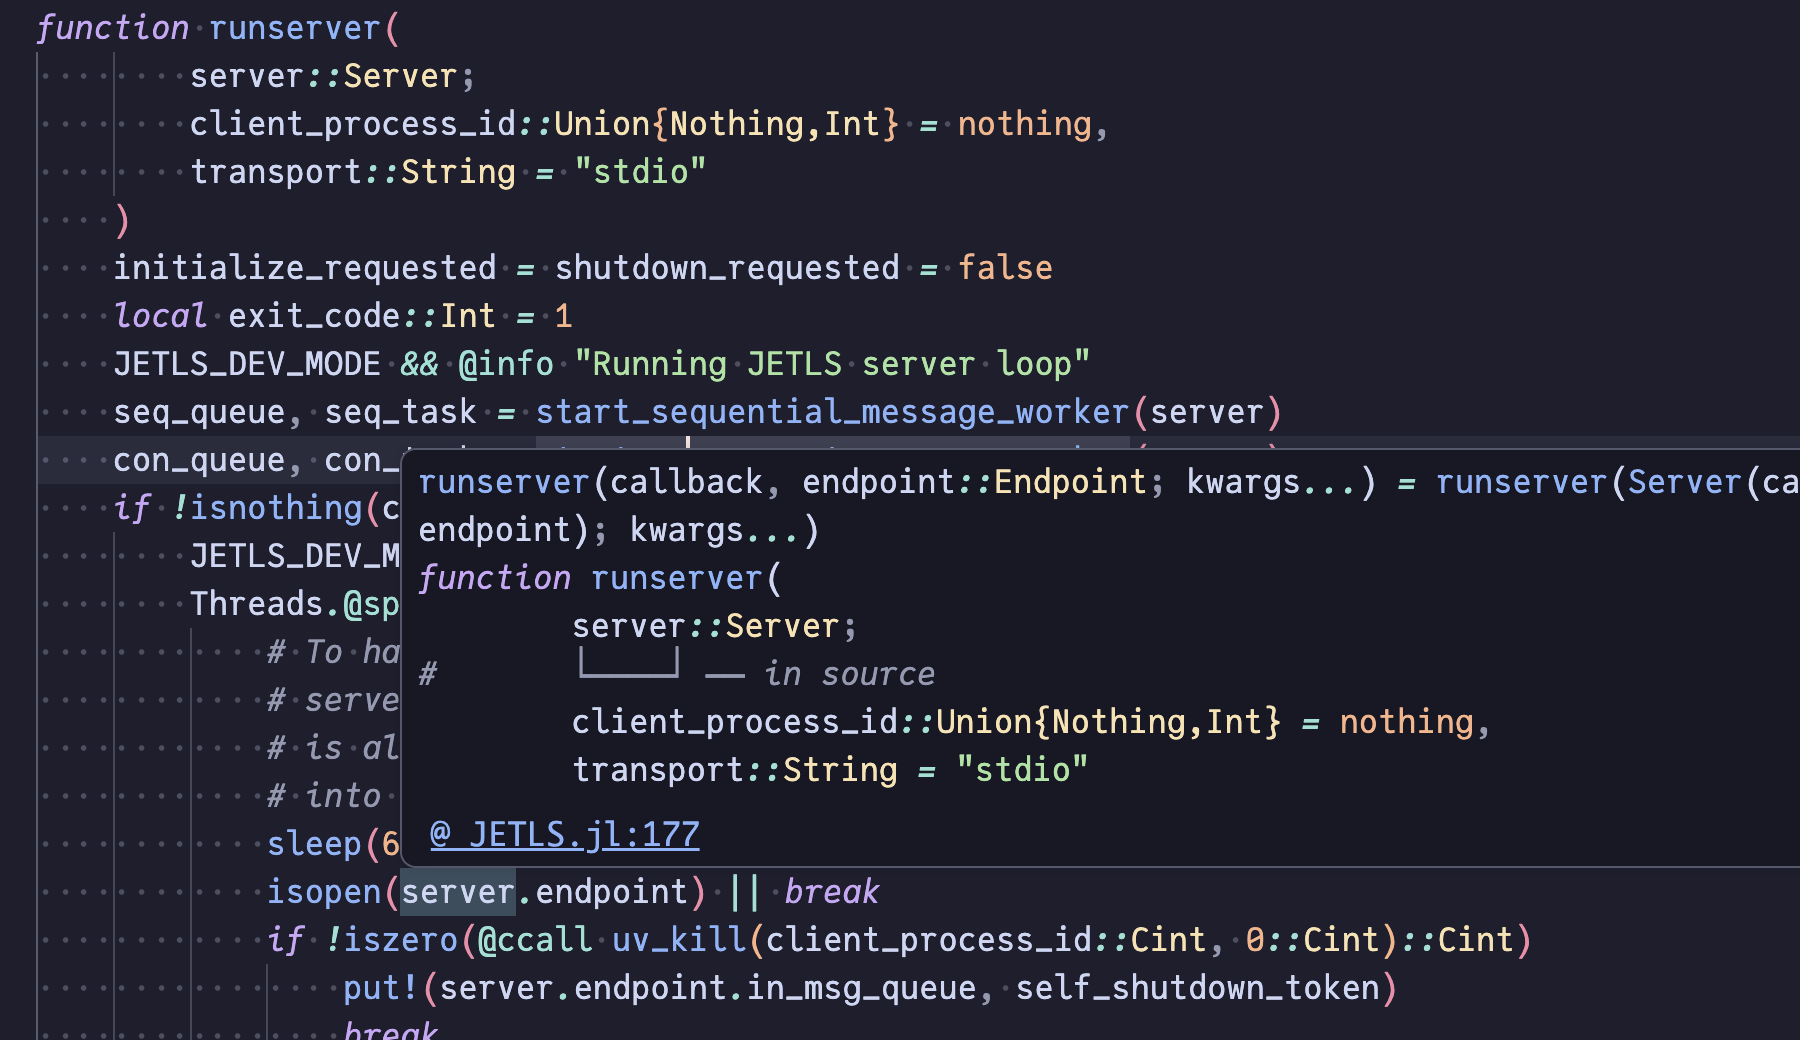This screenshot has width=1800, height=1040.
Task: Click the con_queue variable
Action: tap(199, 460)
